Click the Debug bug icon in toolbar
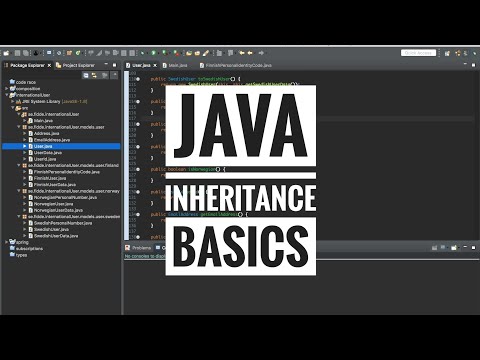 pyautogui.click(x=142, y=53)
